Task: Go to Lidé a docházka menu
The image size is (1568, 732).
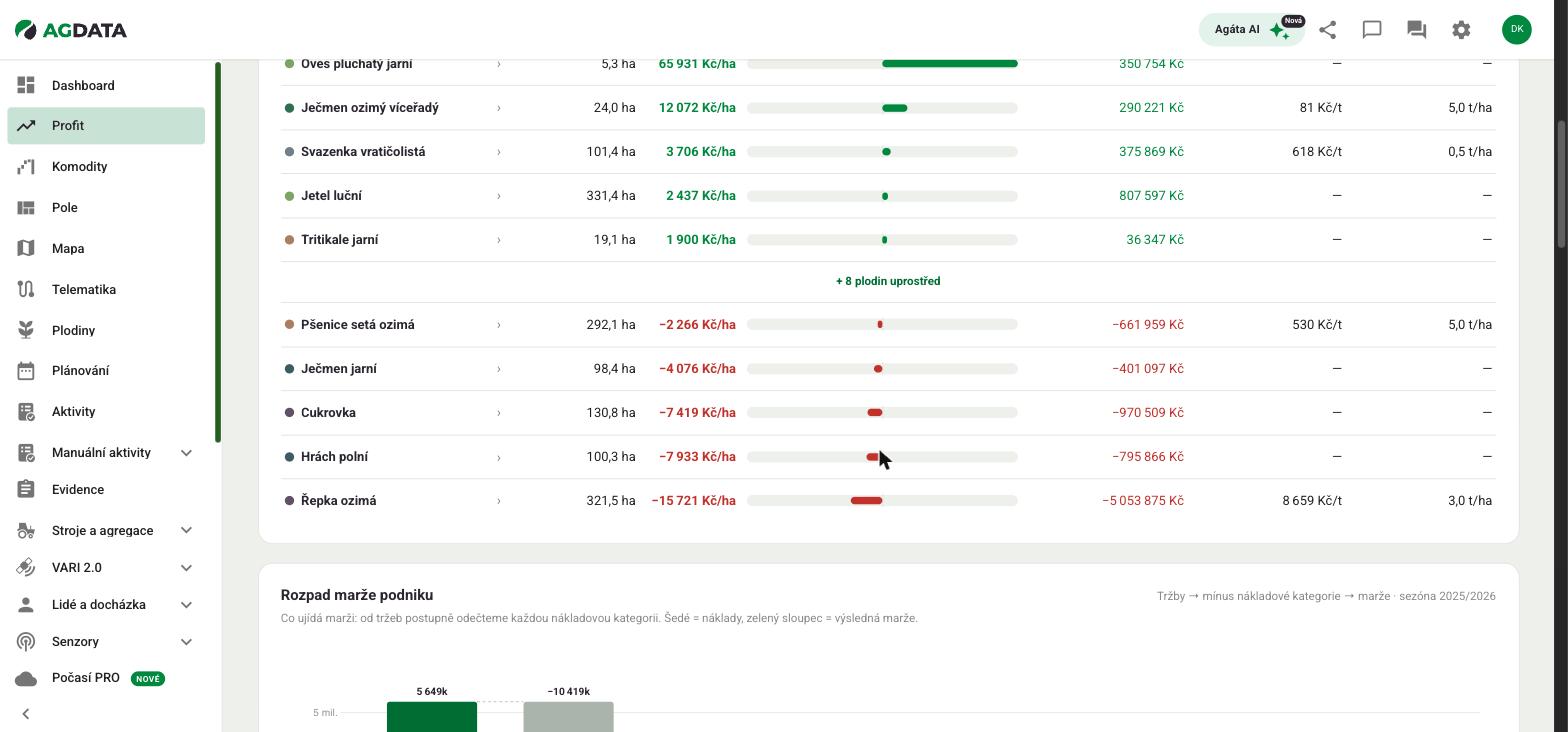Action: click(99, 605)
